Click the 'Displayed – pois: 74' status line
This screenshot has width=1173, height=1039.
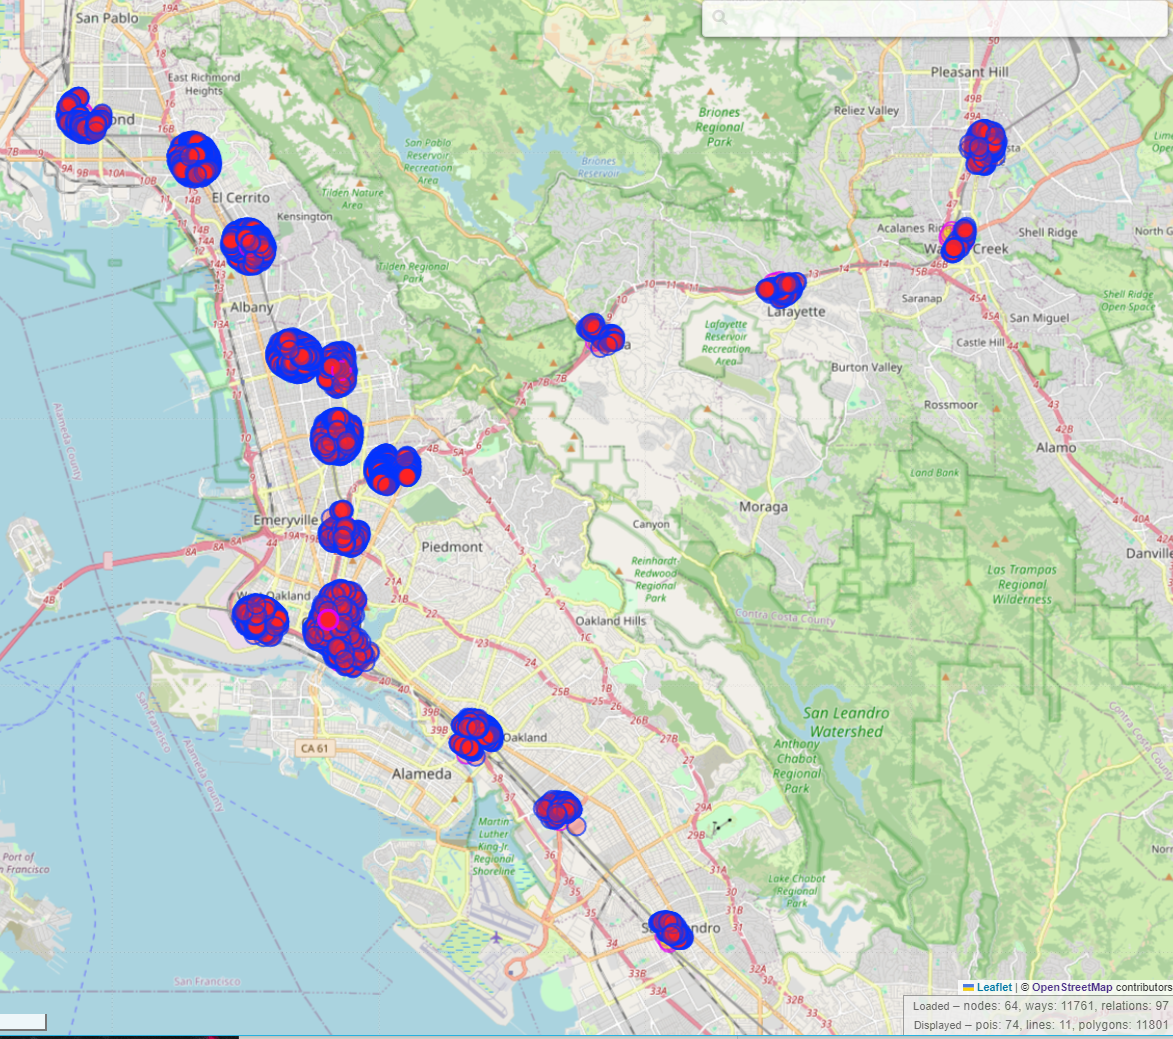(x=1040, y=1025)
